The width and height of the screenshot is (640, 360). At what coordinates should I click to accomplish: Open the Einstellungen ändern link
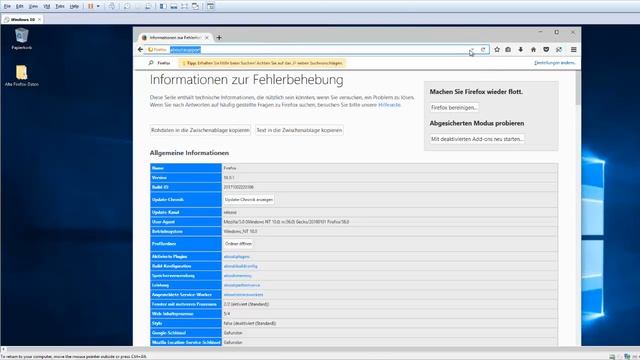pyautogui.click(x=554, y=63)
